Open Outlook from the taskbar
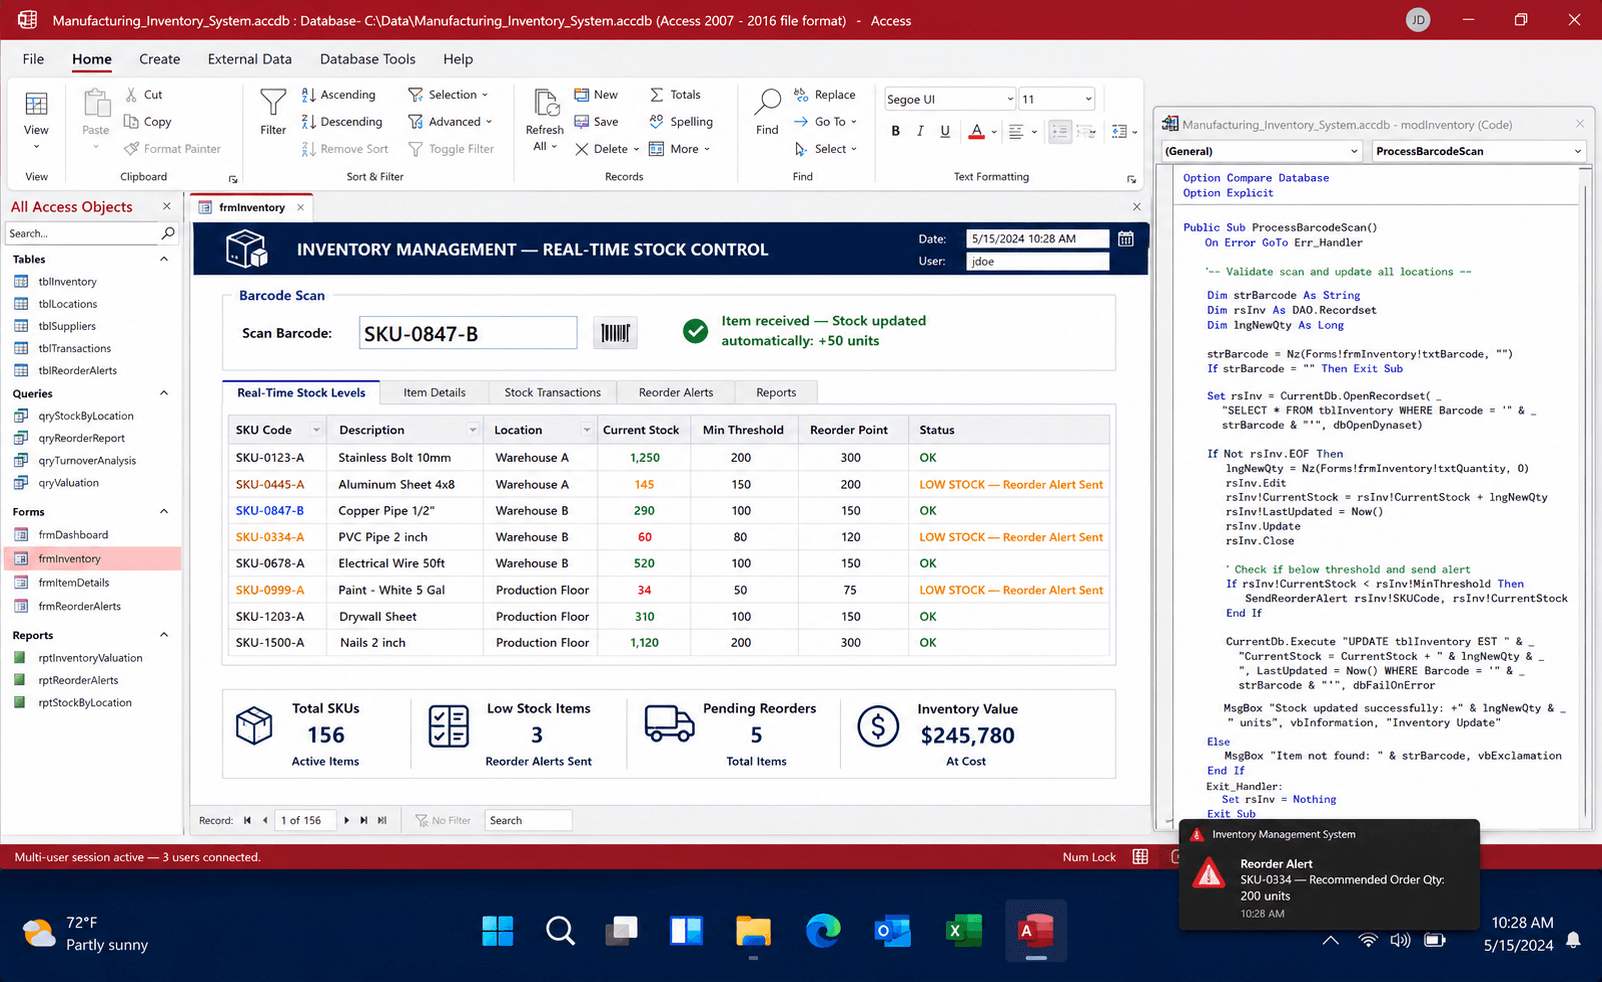This screenshot has height=982, width=1602. pos(892,931)
